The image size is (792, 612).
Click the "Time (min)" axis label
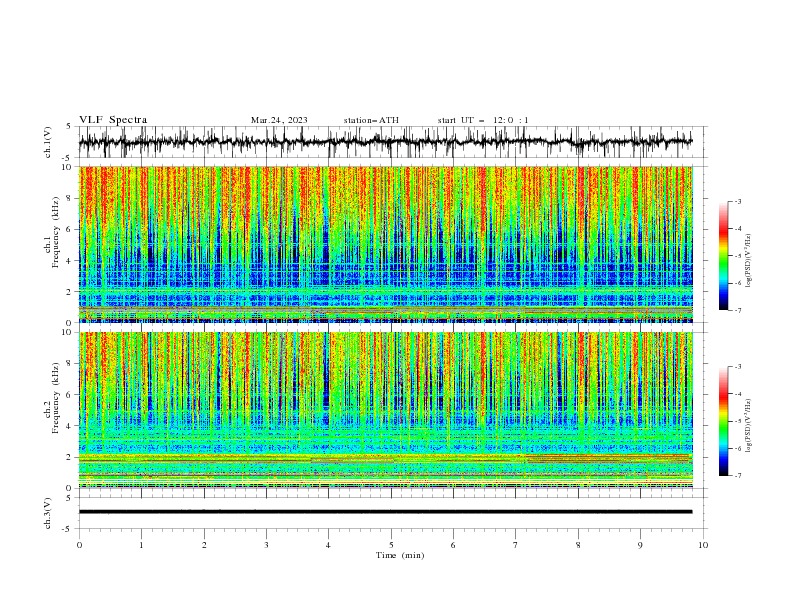click(400, 555)
